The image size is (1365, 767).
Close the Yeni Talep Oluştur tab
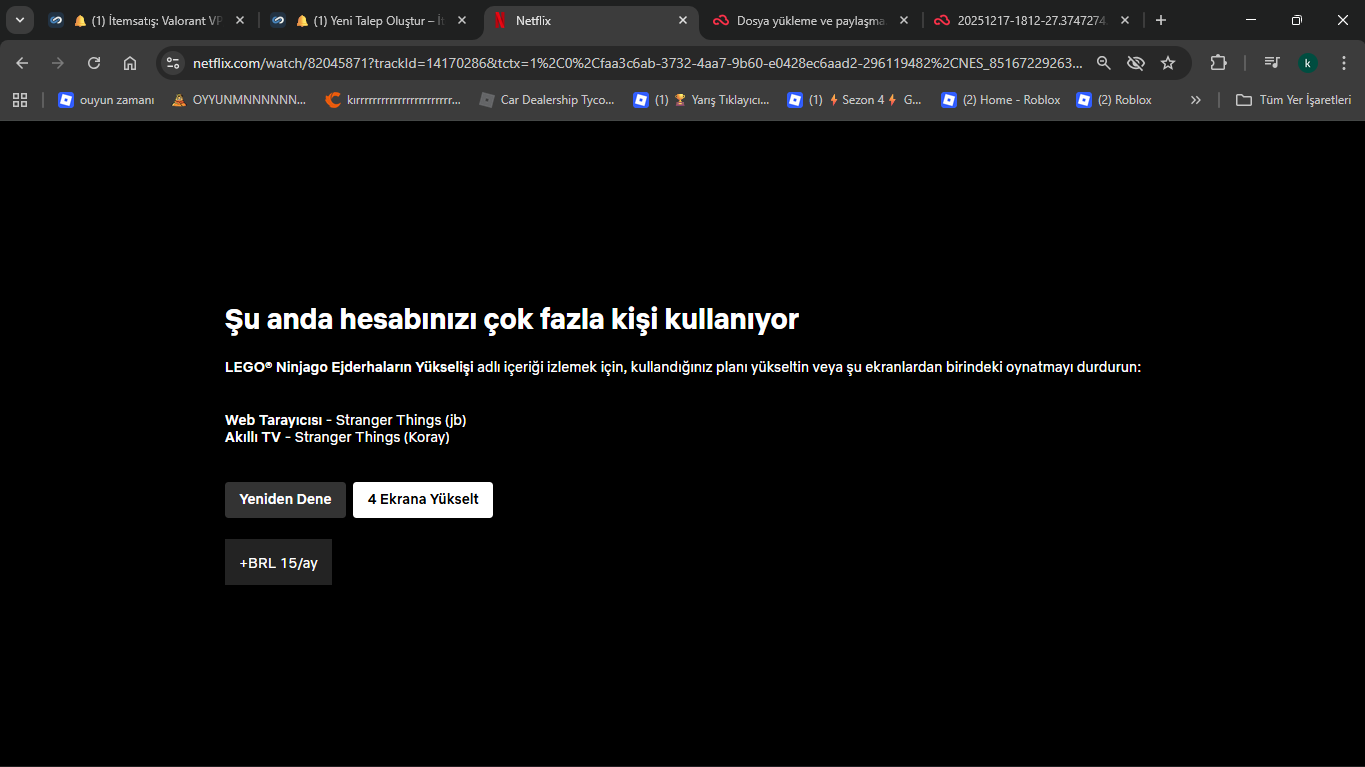pyautogui.click(x=461, y=20)
